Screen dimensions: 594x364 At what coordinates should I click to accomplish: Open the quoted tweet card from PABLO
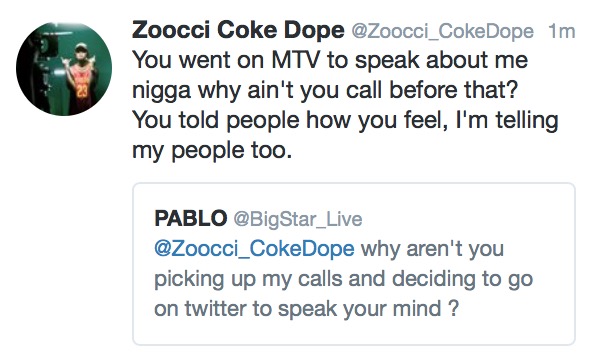[354, 264]
